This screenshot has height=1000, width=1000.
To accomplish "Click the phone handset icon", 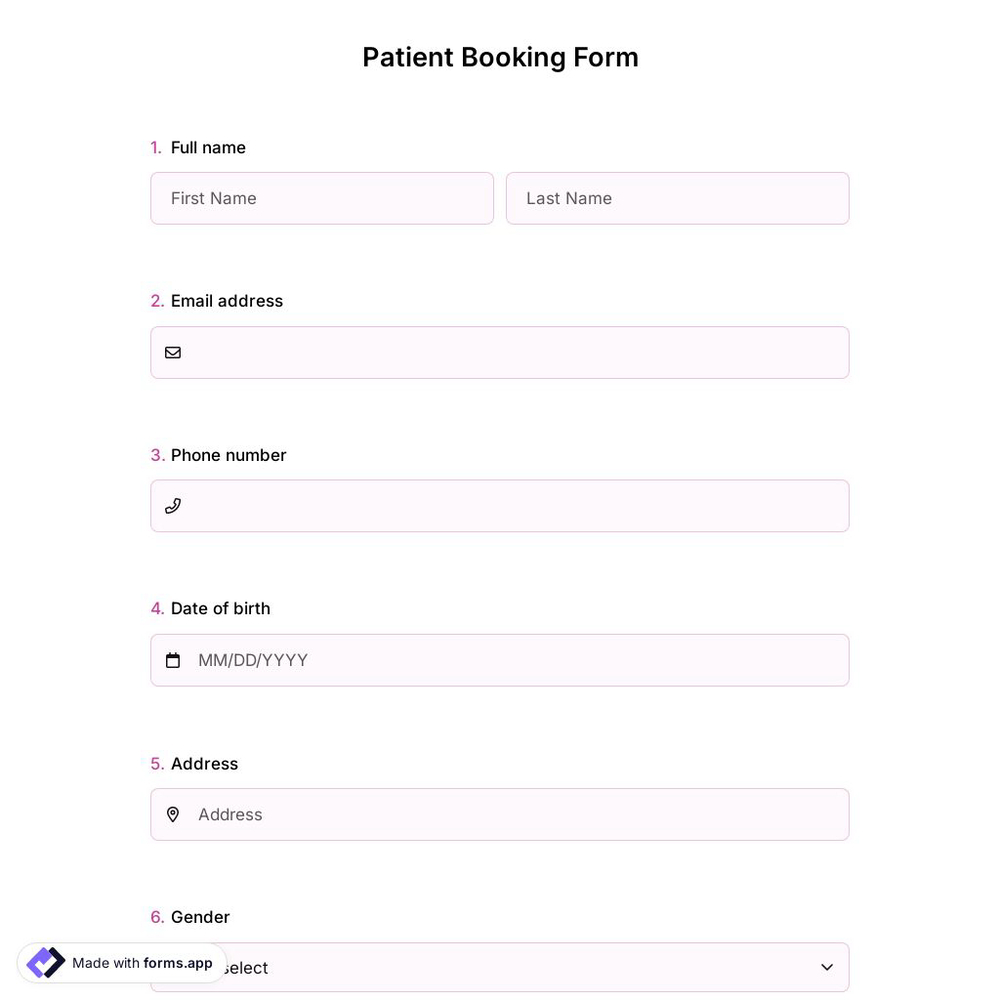I will pos(173,505).
